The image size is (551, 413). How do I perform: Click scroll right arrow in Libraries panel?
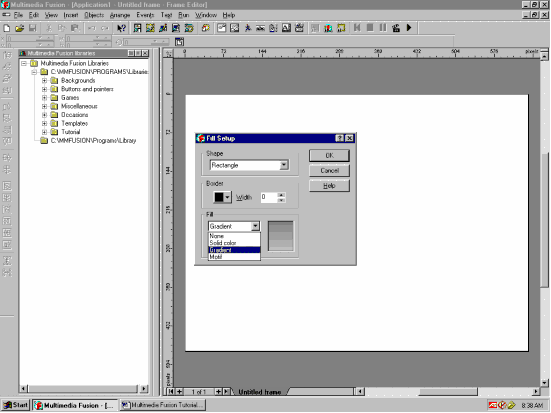144,389
